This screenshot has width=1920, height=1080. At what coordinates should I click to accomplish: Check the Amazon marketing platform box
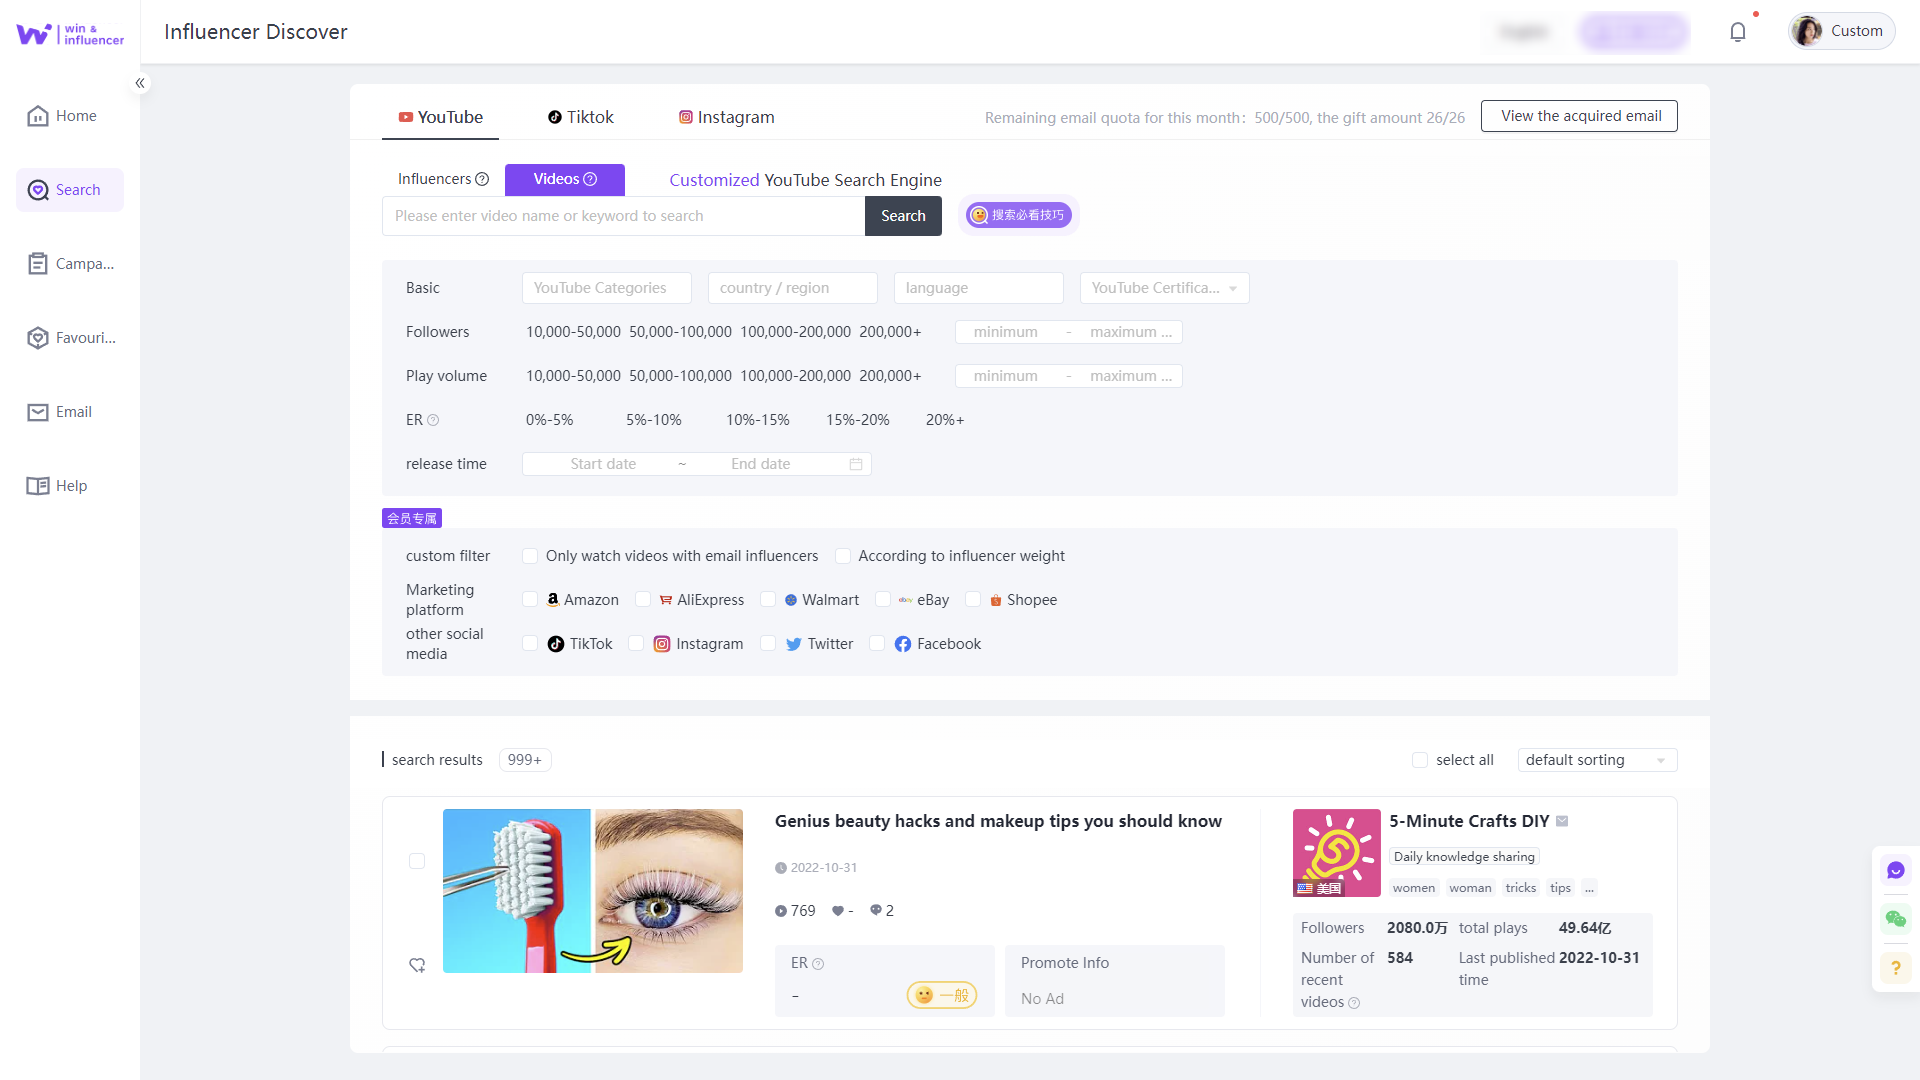click(530, 600)
